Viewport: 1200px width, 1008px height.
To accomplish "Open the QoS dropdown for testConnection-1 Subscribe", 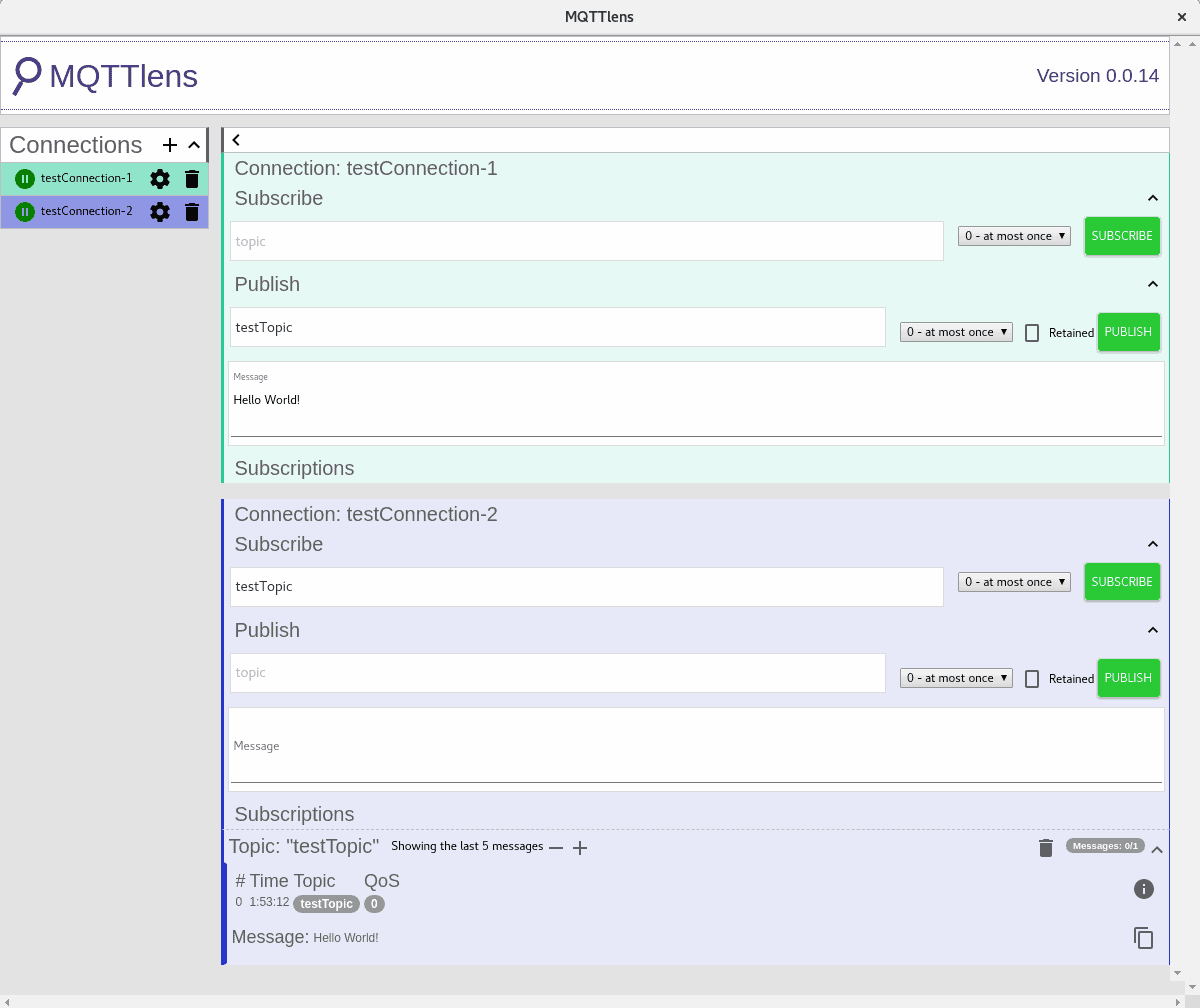I will click(x=1013, y=235).
